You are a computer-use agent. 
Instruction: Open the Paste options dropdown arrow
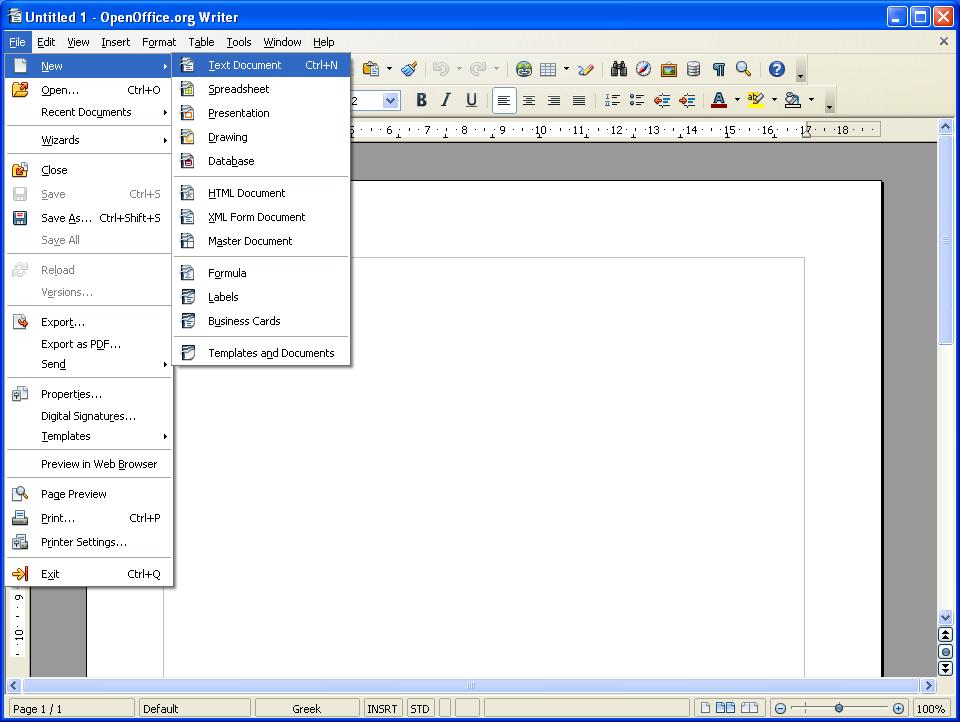(389, 69)
